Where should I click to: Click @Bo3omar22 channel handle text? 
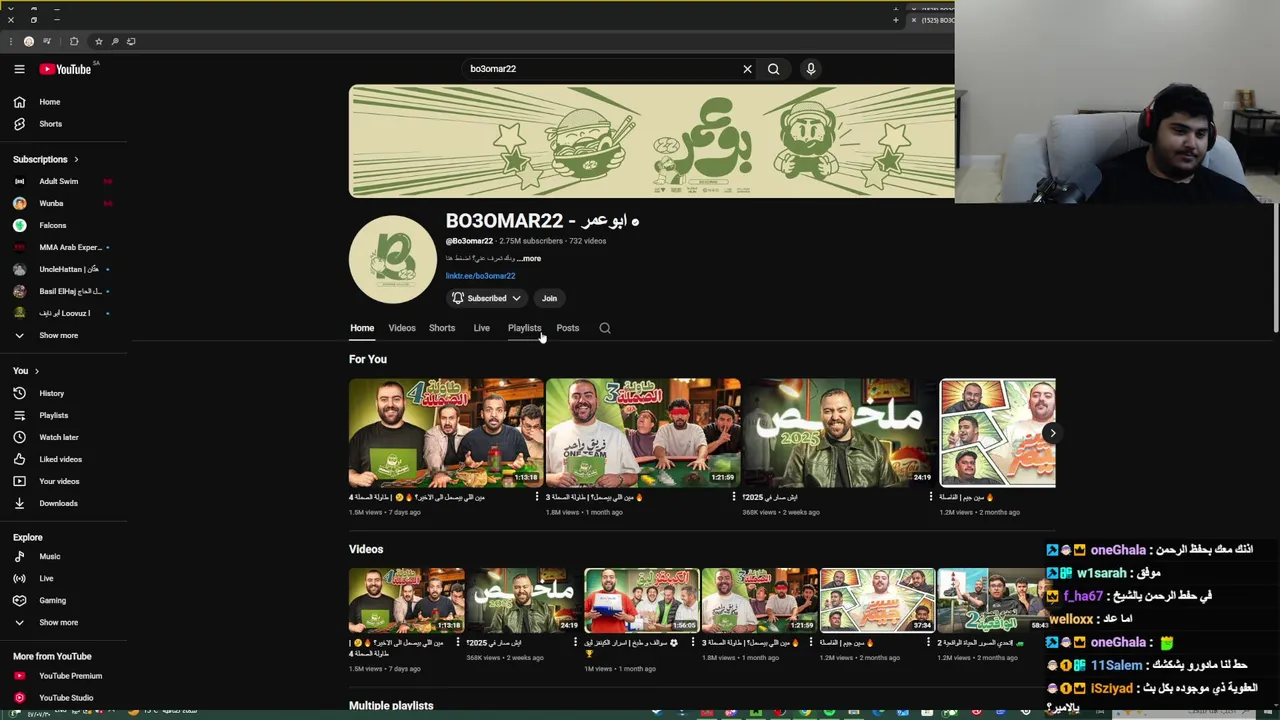pyautogui.click(x=469, y=241)
